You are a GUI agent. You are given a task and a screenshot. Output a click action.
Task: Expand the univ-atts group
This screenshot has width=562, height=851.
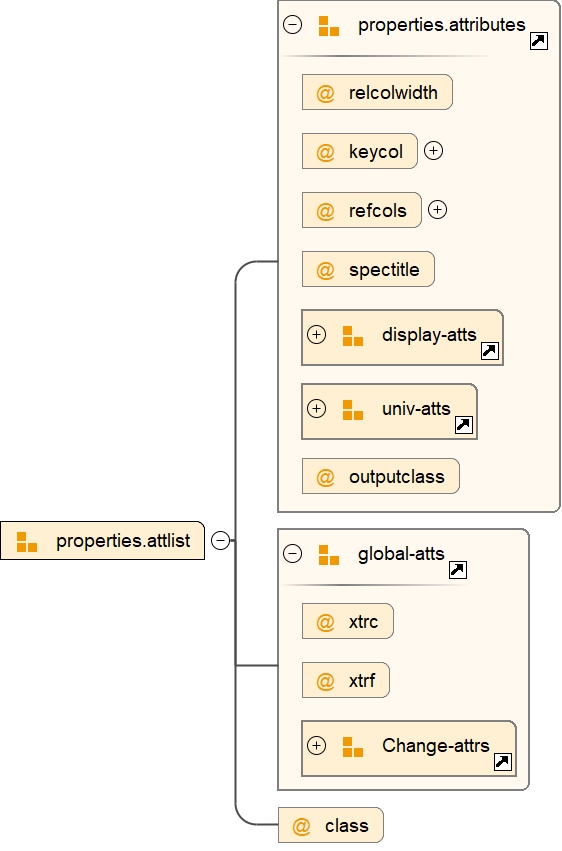click(316, 409)
